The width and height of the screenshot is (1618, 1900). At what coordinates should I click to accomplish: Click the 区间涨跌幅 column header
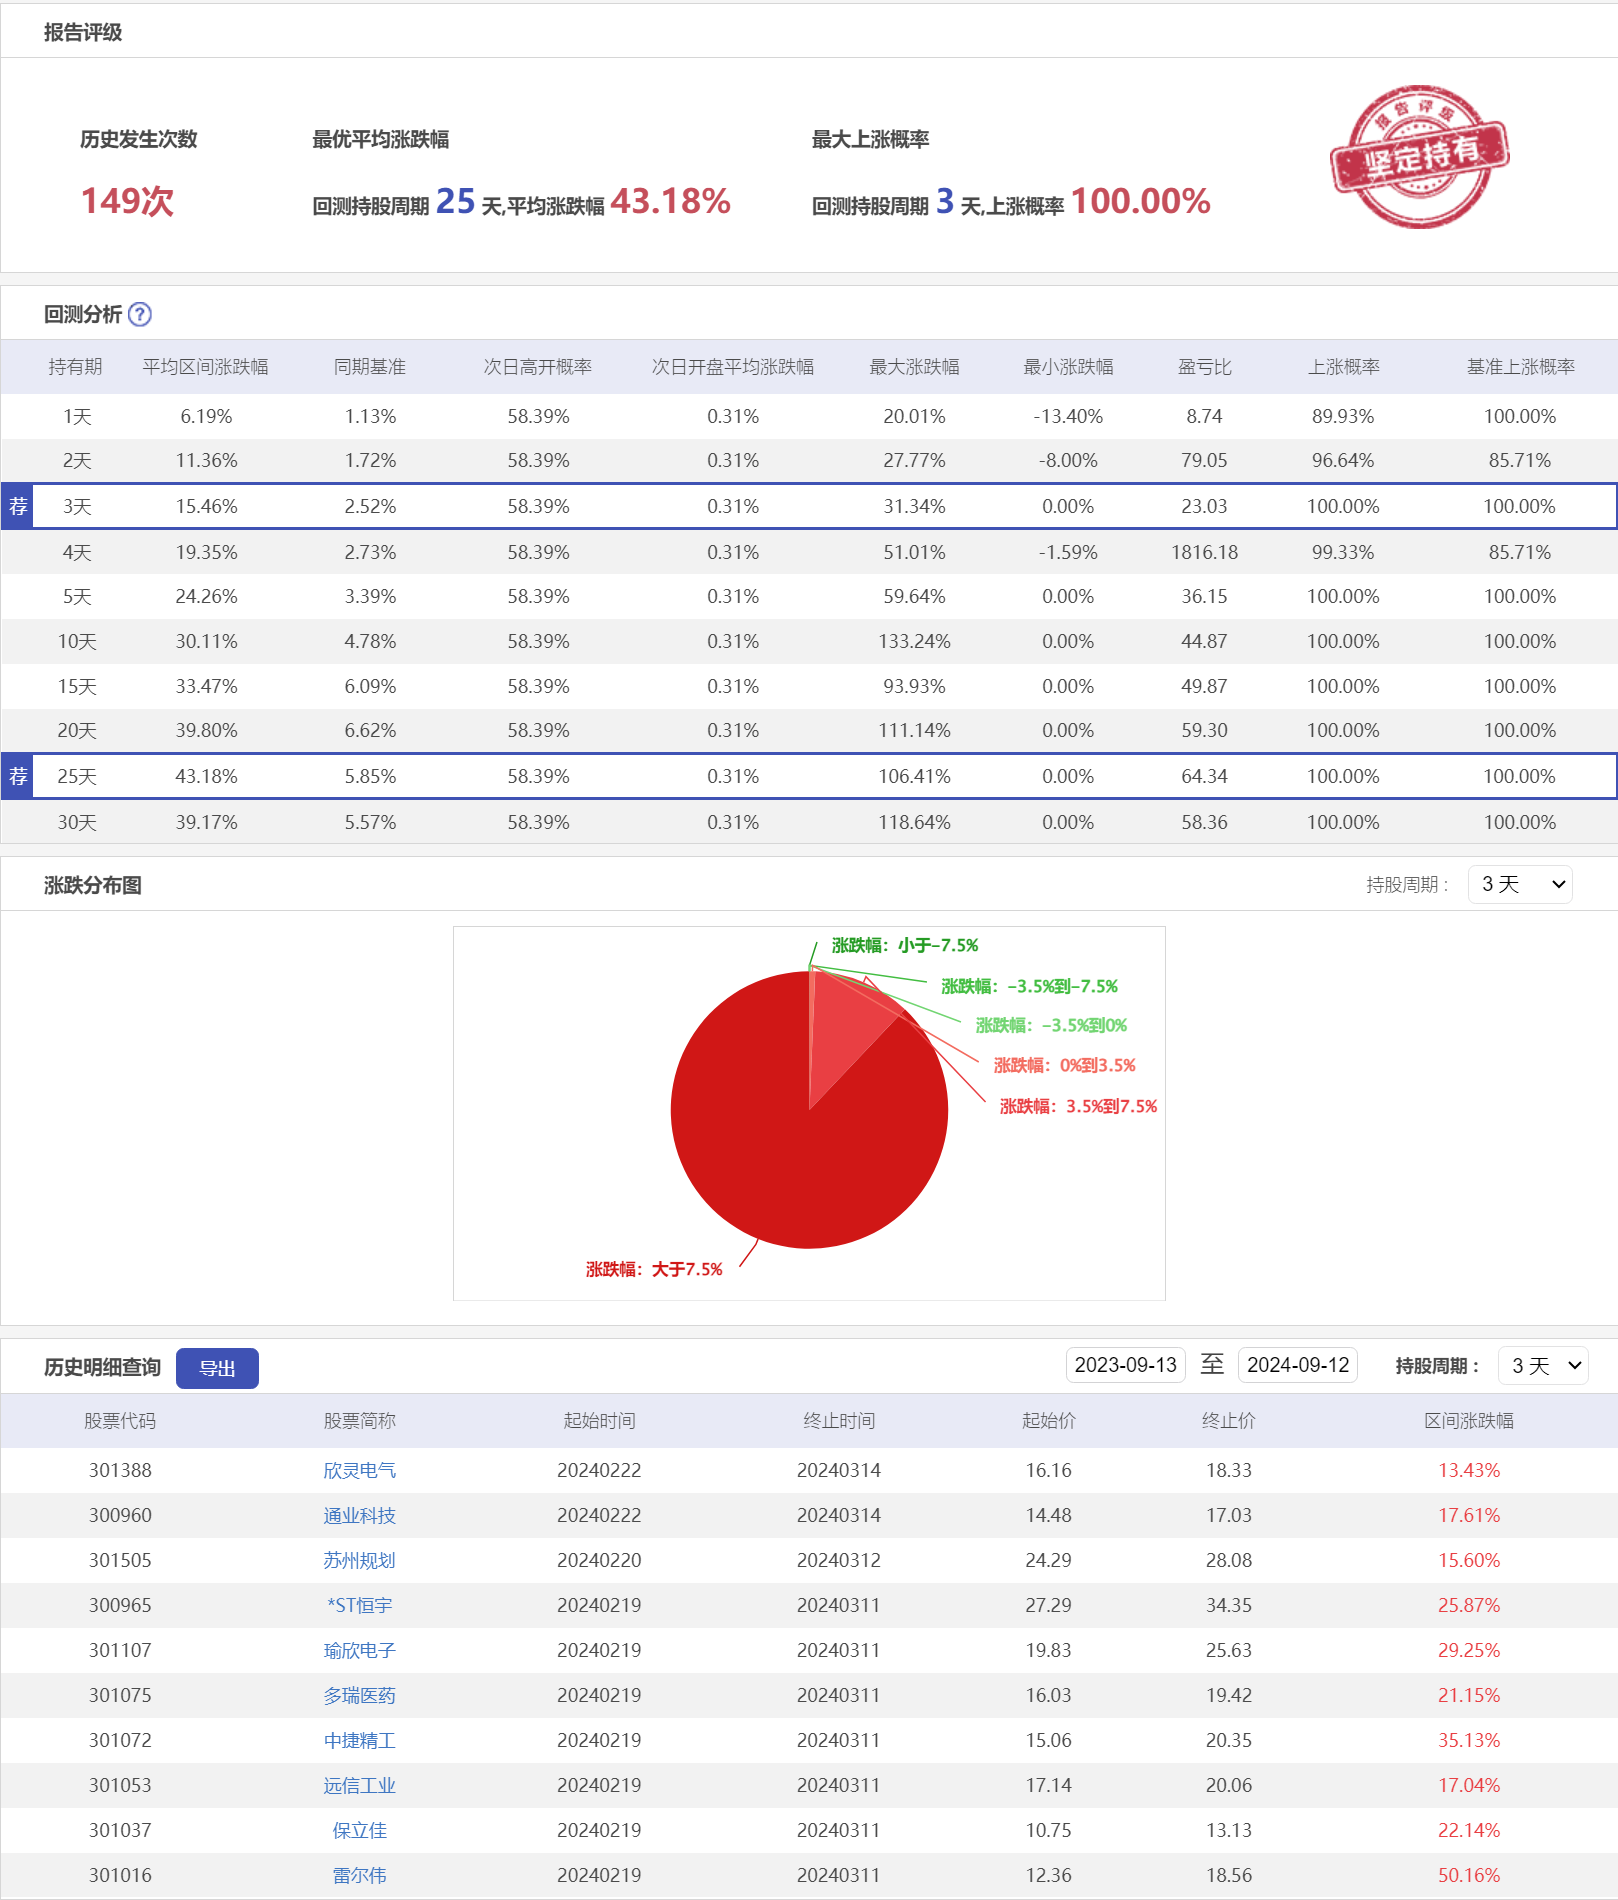click(1468, 1421)
